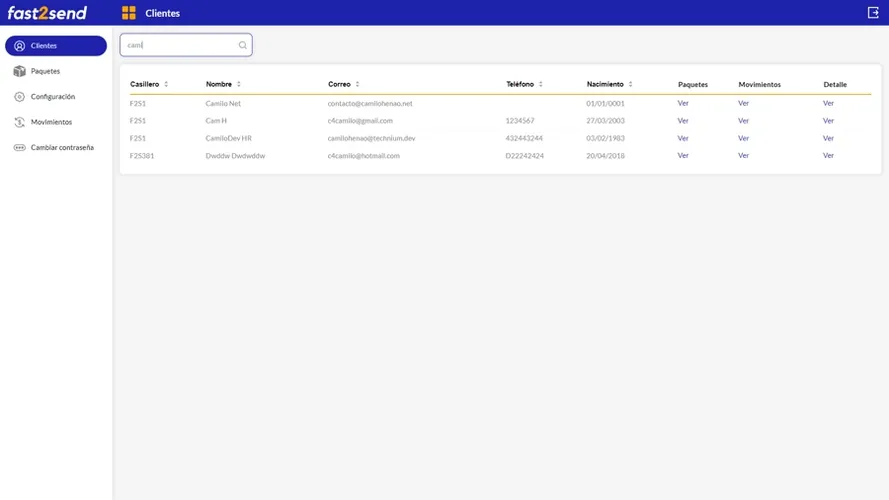This screenshot has width=889, height=500.
Task: Sort table by Correo column arrows
Action: point(357,84)
